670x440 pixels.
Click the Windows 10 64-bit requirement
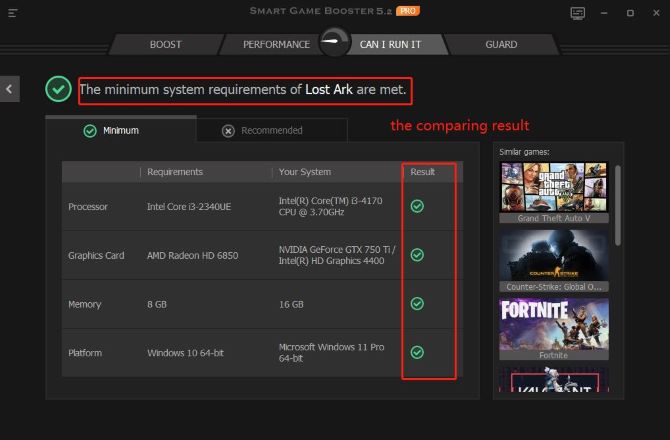[185, 353]
